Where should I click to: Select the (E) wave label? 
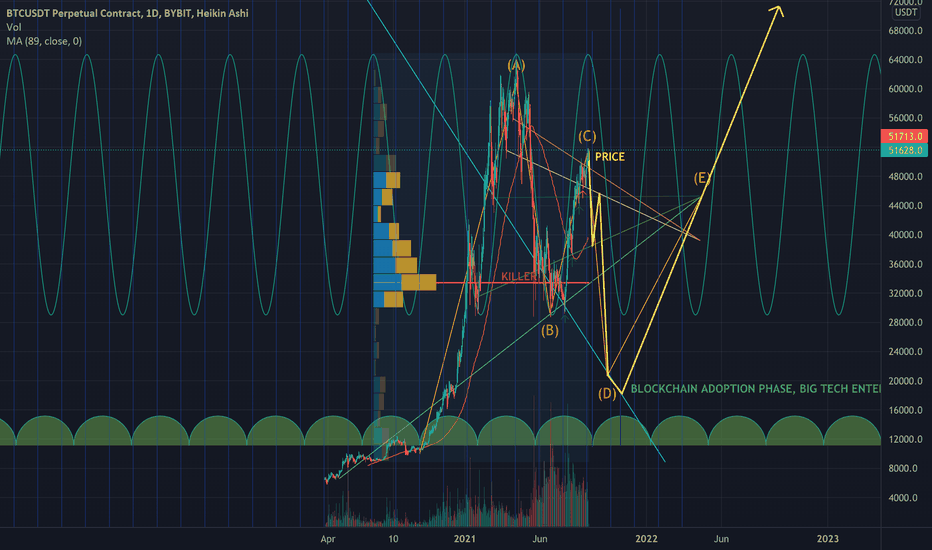[x=702, y=178]
